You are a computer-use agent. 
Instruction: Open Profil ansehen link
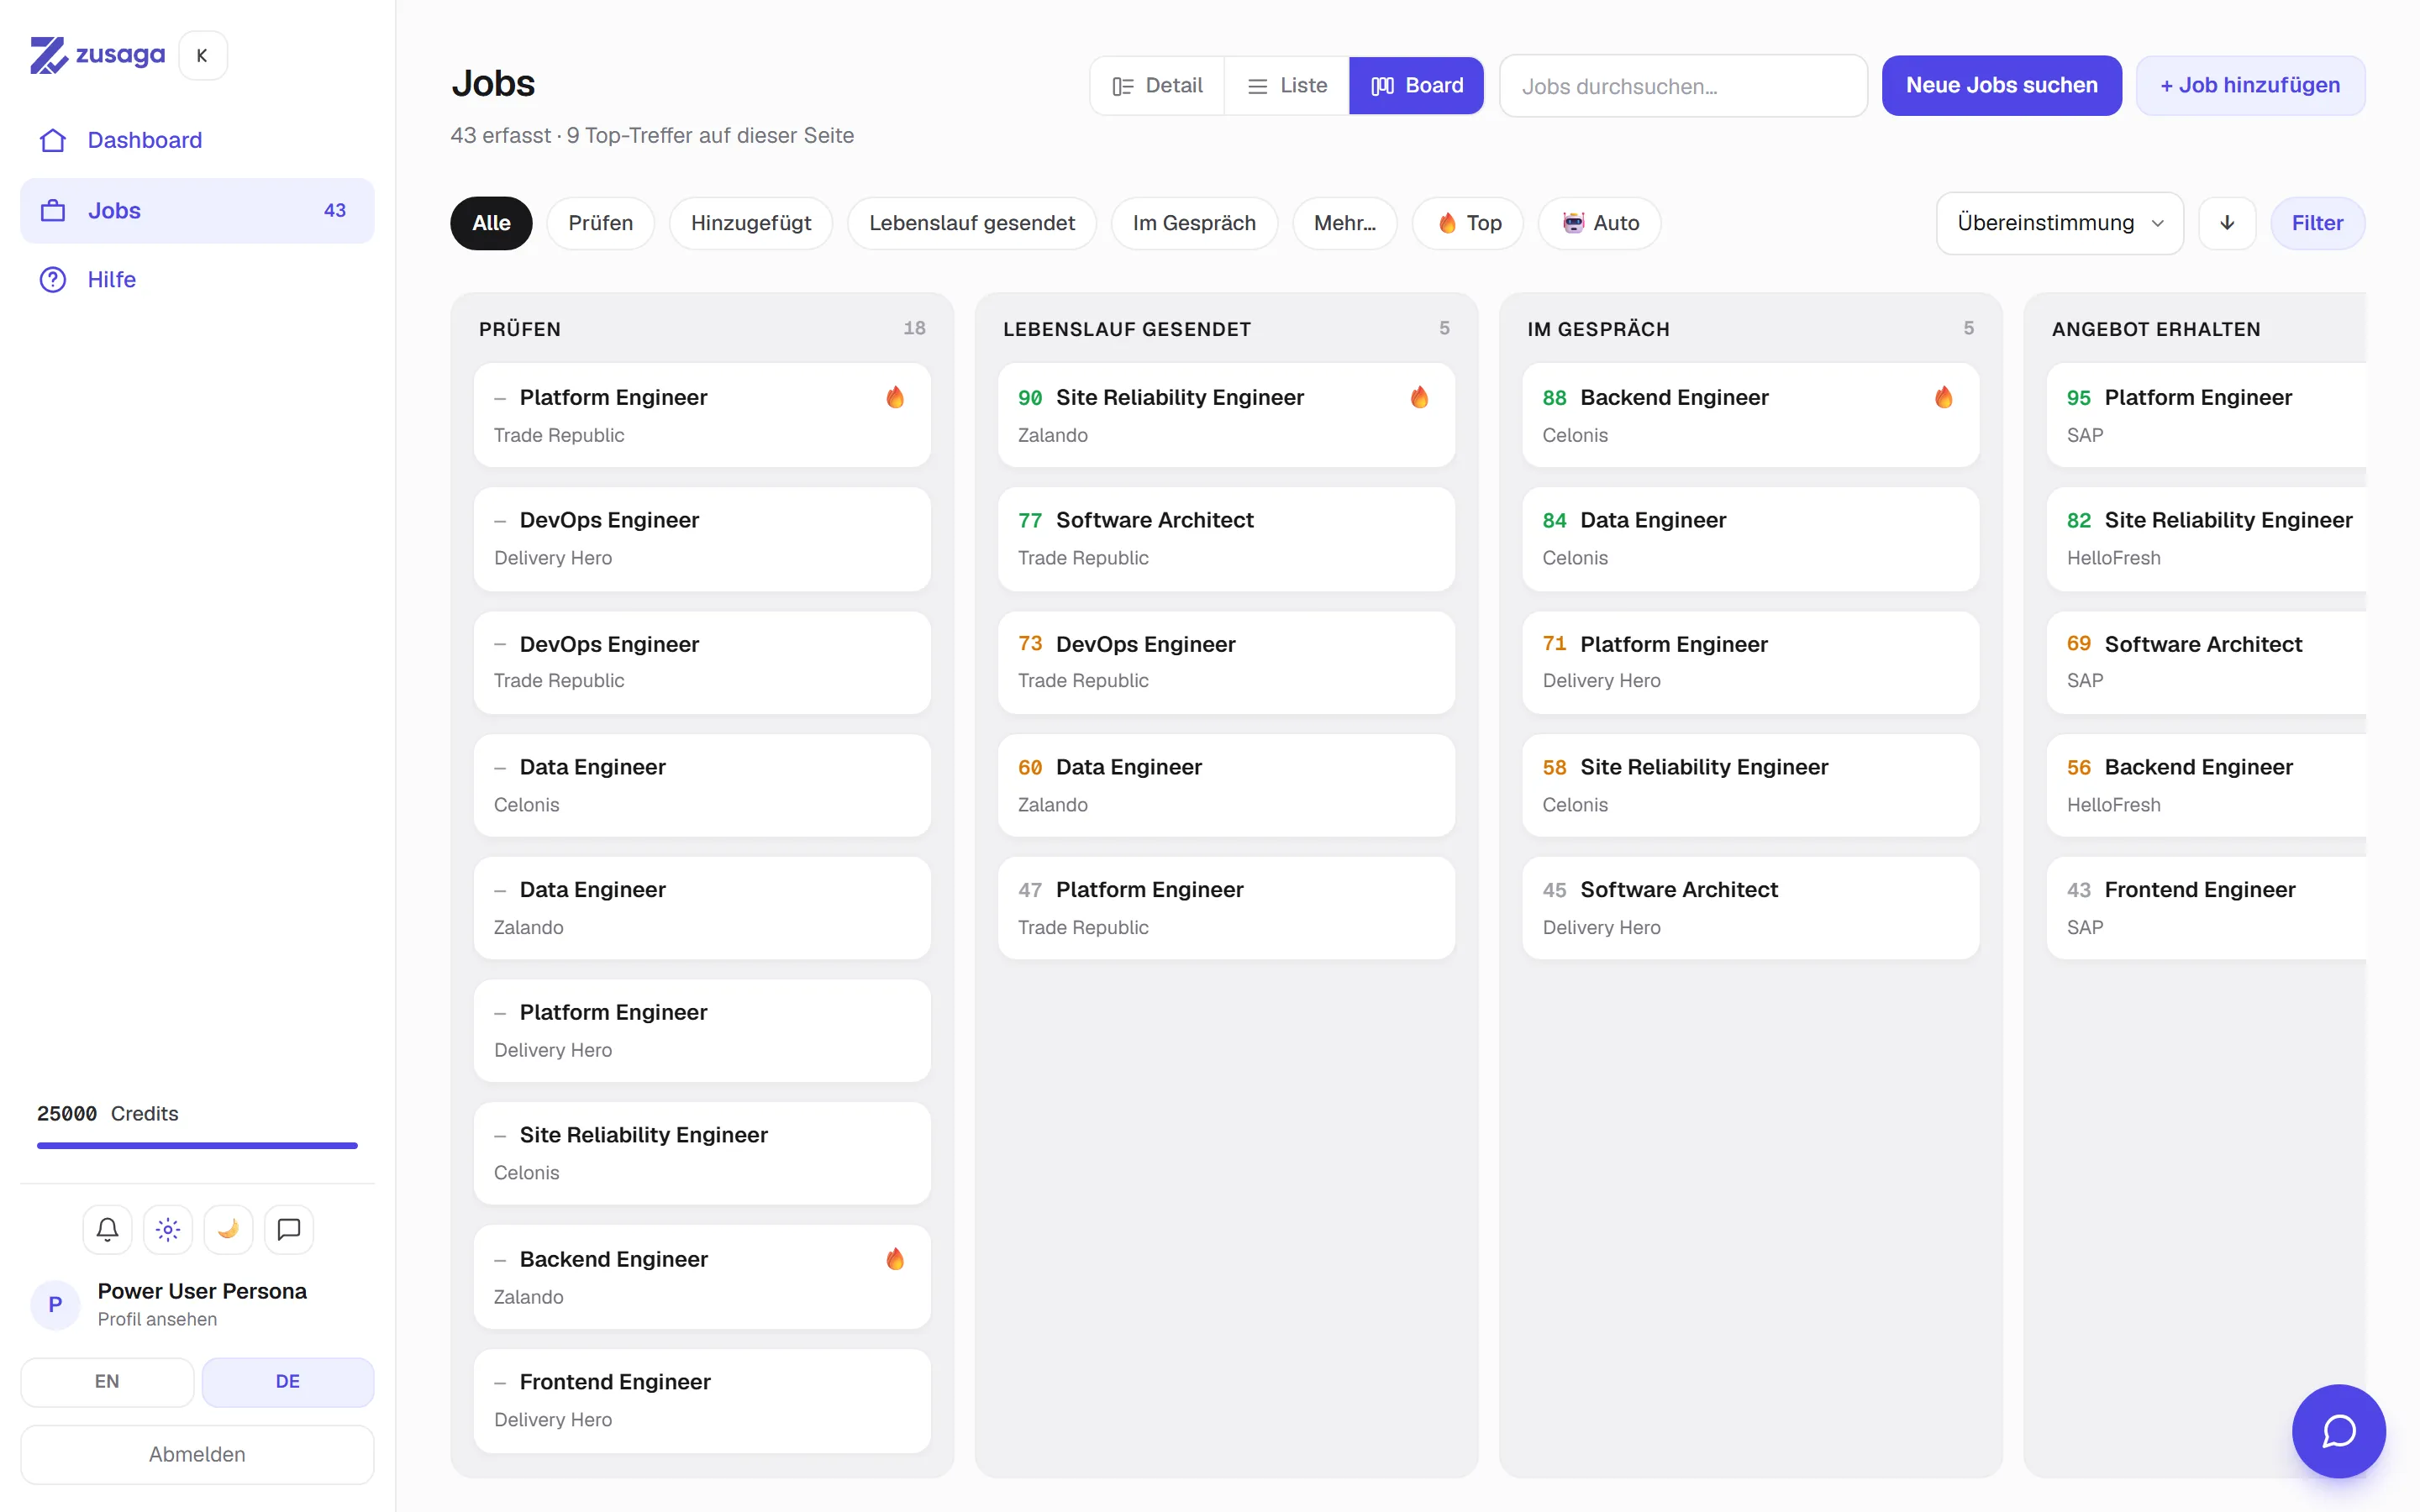[157, 1319]
